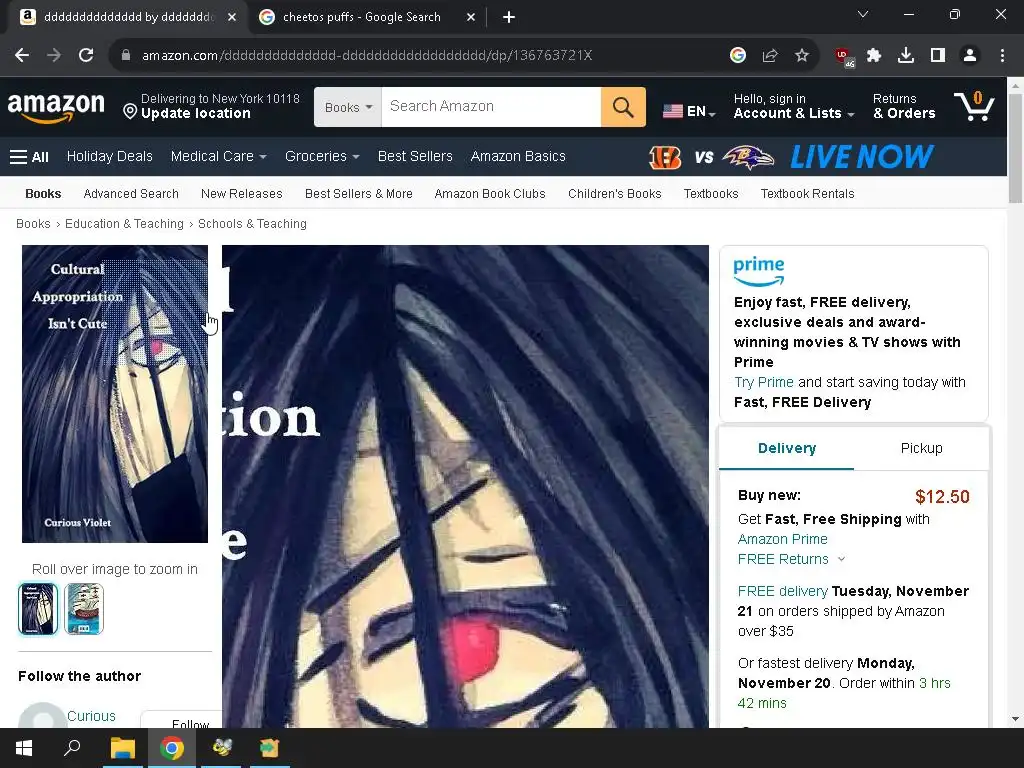Click Try Prime link
Viewport: 1024px width, 768px height.
[x=763, y=383]
